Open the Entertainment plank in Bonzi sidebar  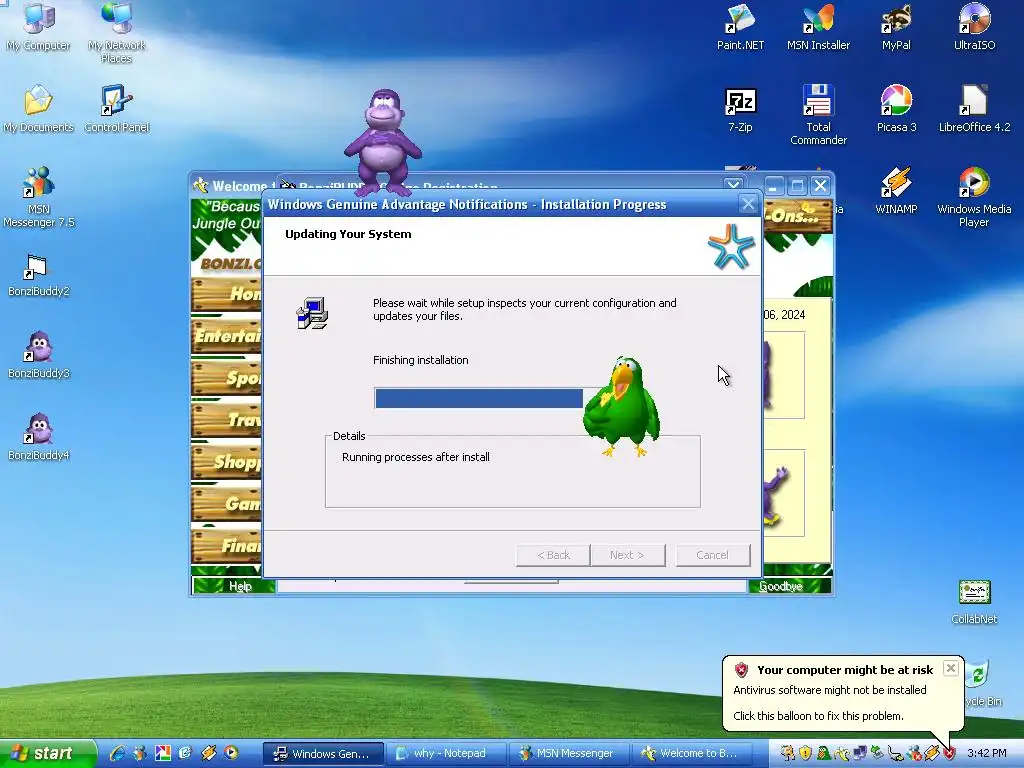point(227,336)
